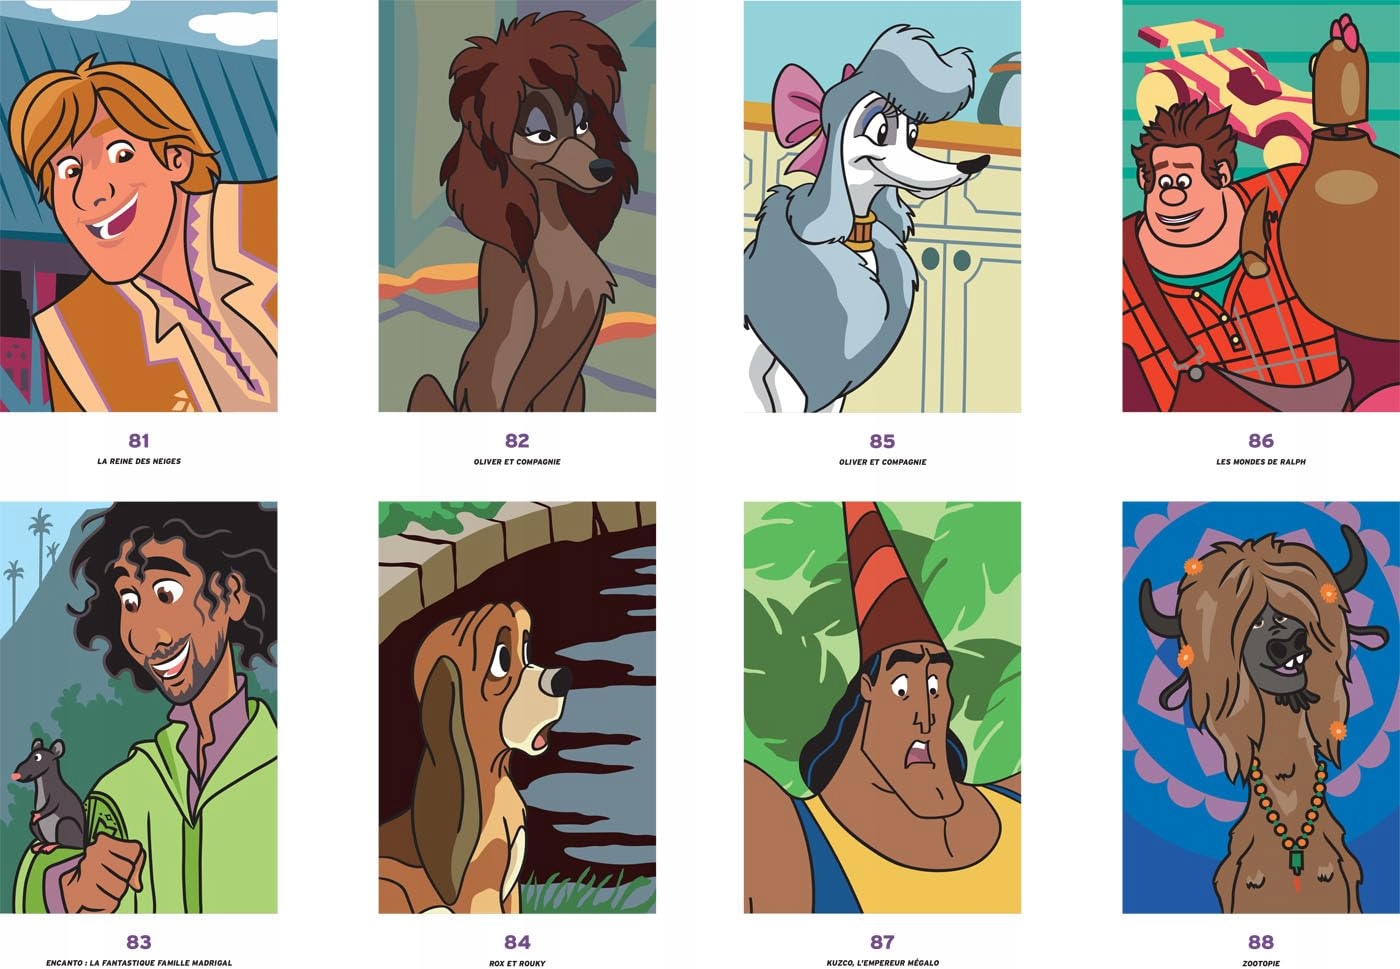This screenshot has width=1400, height=969.
Task: Click the number 83 label
Action: [x=139, y=941]
